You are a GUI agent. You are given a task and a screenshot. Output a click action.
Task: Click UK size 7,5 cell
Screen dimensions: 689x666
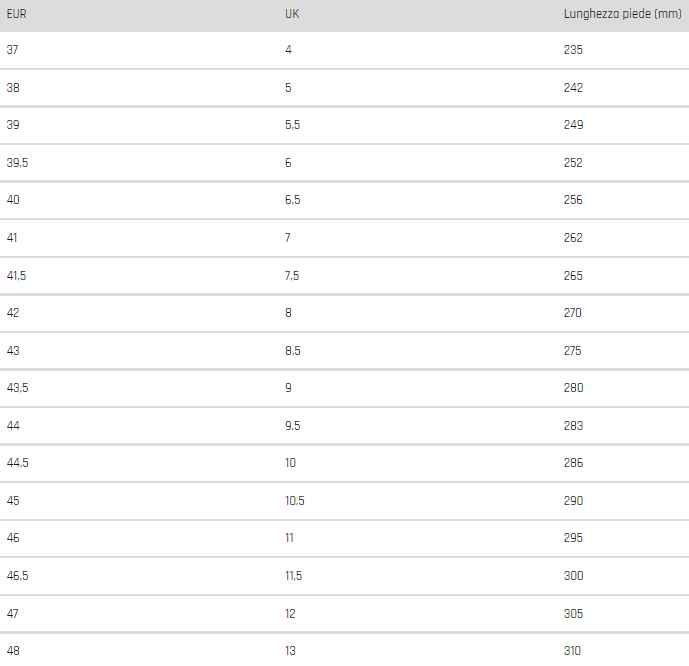pyautogui.click(x=292, y=276)
